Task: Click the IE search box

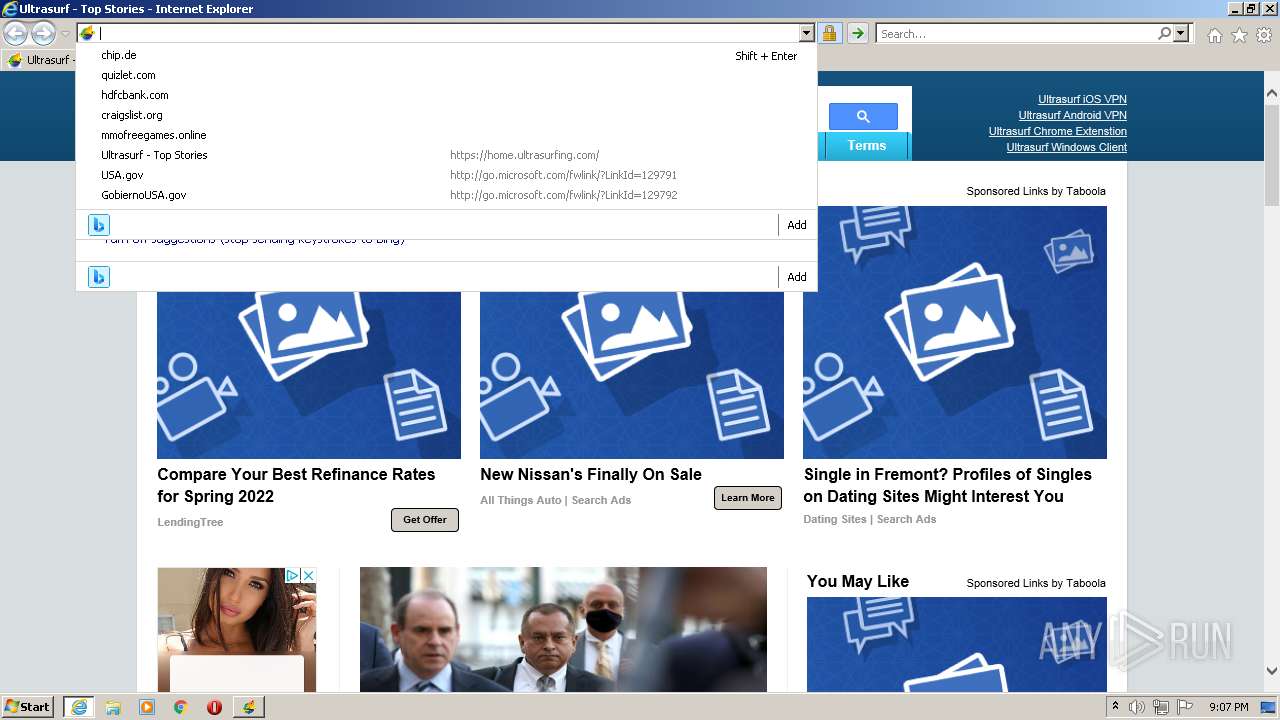Action: click(1017, 33)
